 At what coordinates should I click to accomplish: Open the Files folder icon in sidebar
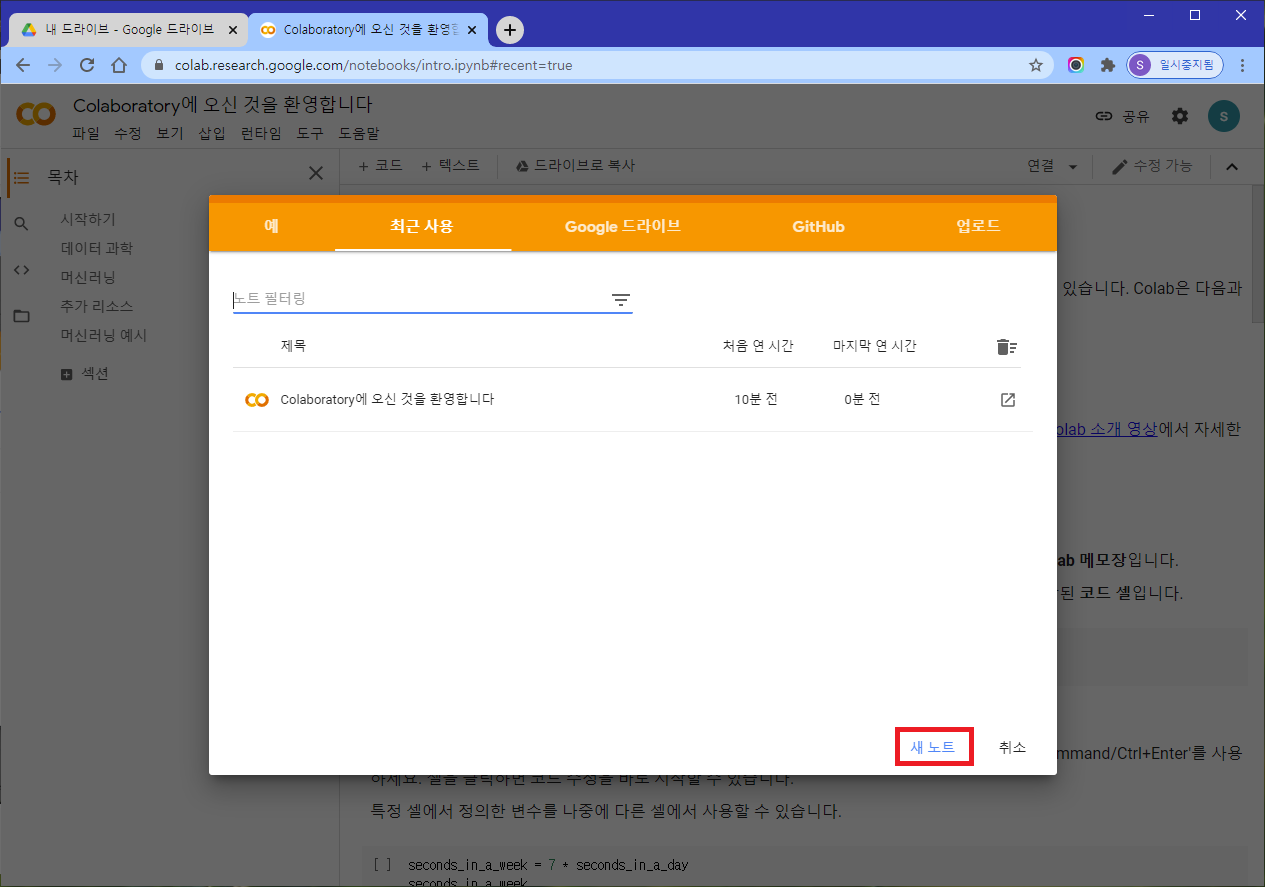pos(21,316)
